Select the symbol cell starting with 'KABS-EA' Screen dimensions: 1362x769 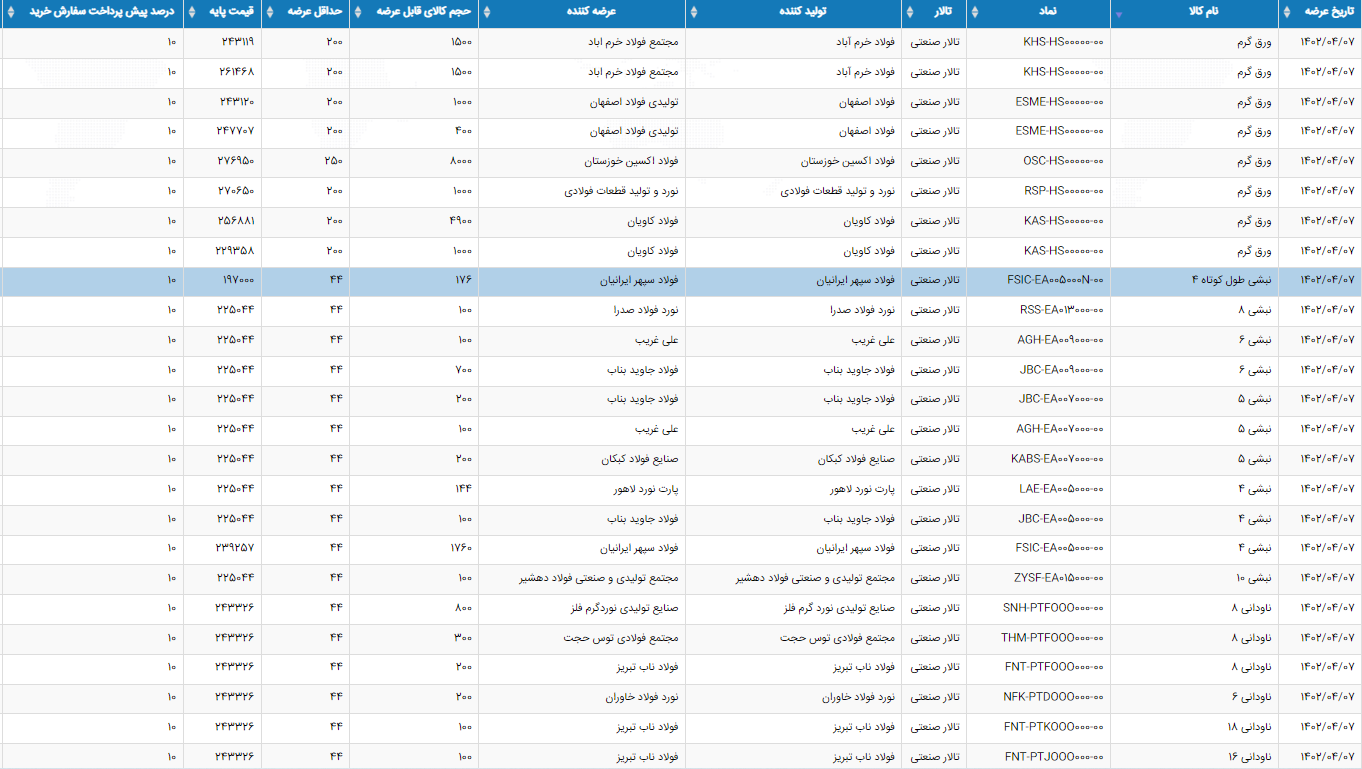click(x=1058, y=459)
